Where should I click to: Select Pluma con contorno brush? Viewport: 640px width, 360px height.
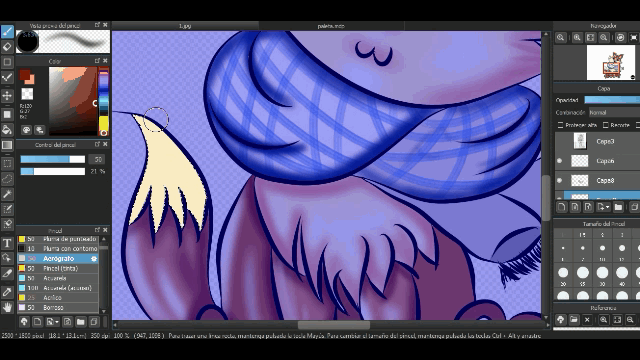[x=58, y=249]
